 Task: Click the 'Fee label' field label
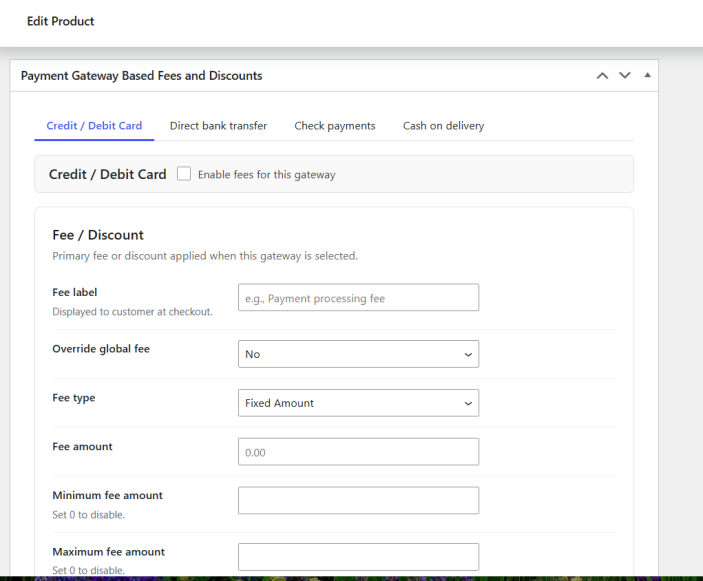[74, 292]
